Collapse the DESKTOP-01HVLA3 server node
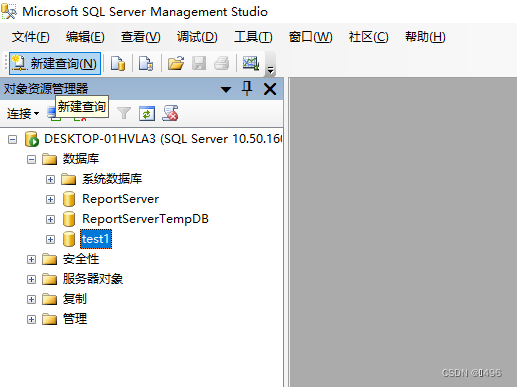Image resolution: width=517 pixels, height=387 pixels. pyautogui.click(x=12, y=139)
